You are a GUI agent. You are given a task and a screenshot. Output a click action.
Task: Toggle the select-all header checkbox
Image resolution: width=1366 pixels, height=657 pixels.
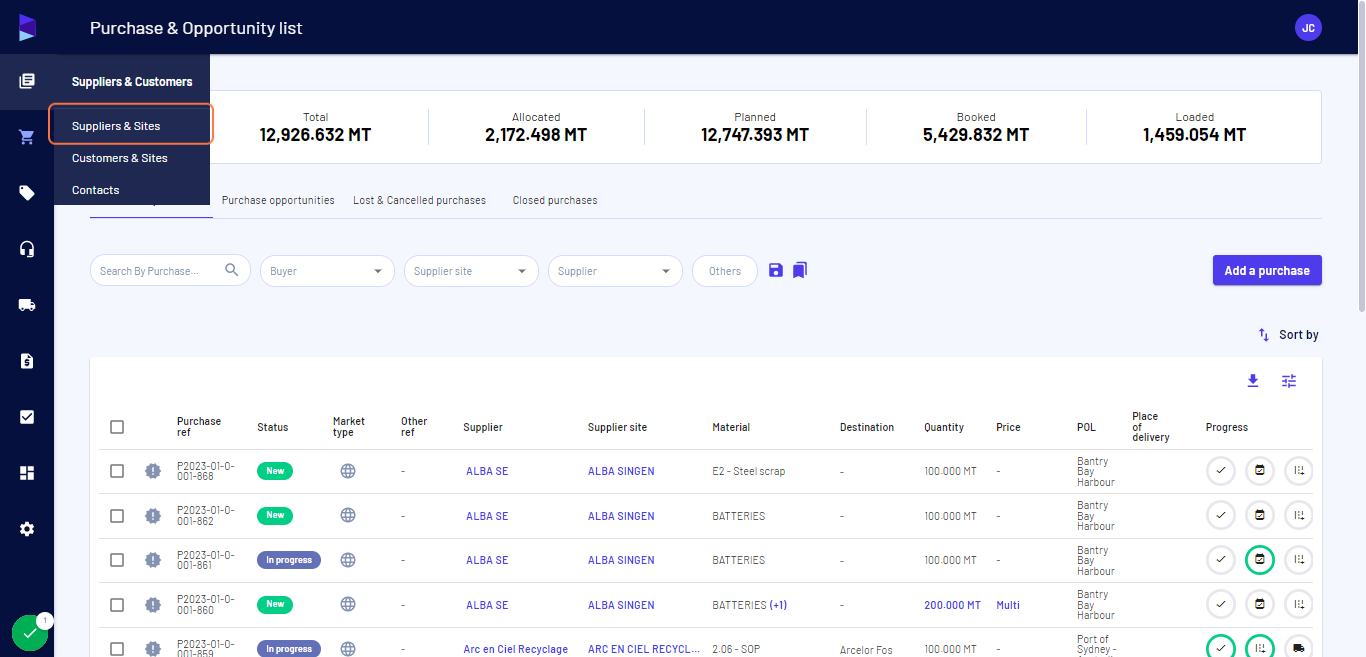[x=117, y=427]
